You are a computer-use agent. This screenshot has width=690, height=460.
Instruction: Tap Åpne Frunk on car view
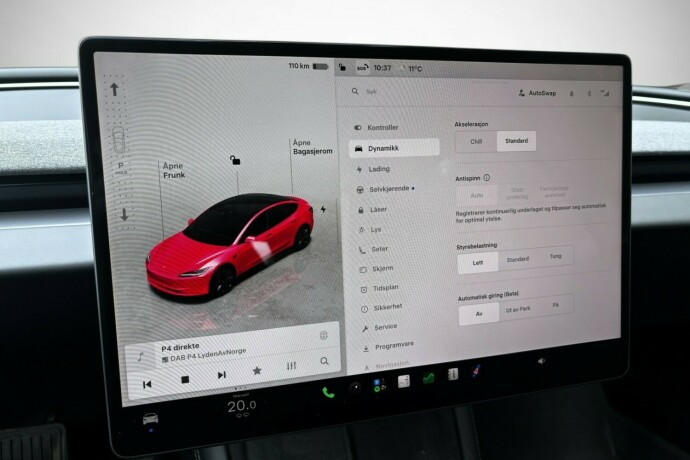(173, 170)
